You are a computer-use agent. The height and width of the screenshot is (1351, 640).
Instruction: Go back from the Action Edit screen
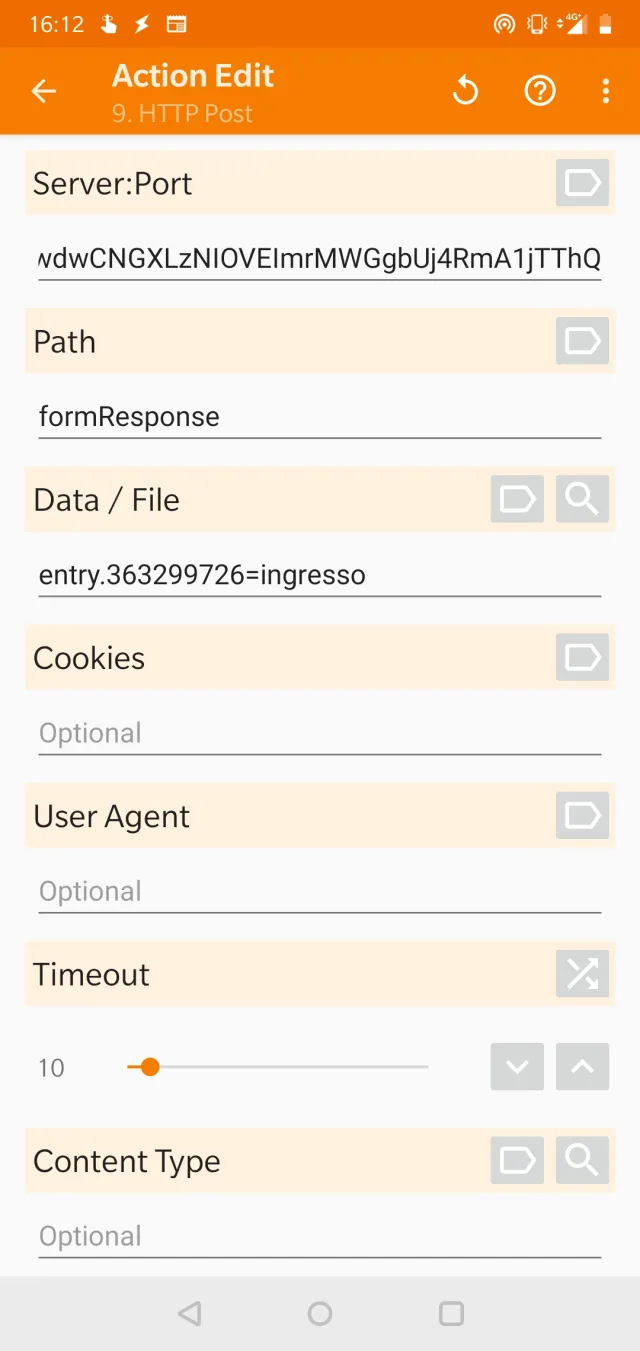44,90
